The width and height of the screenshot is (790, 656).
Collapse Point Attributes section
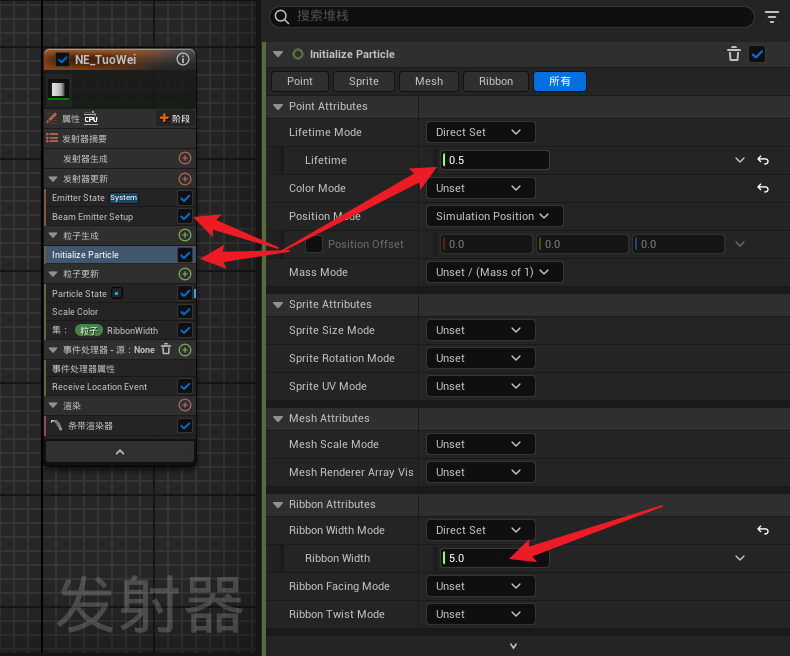click(278, 107)
